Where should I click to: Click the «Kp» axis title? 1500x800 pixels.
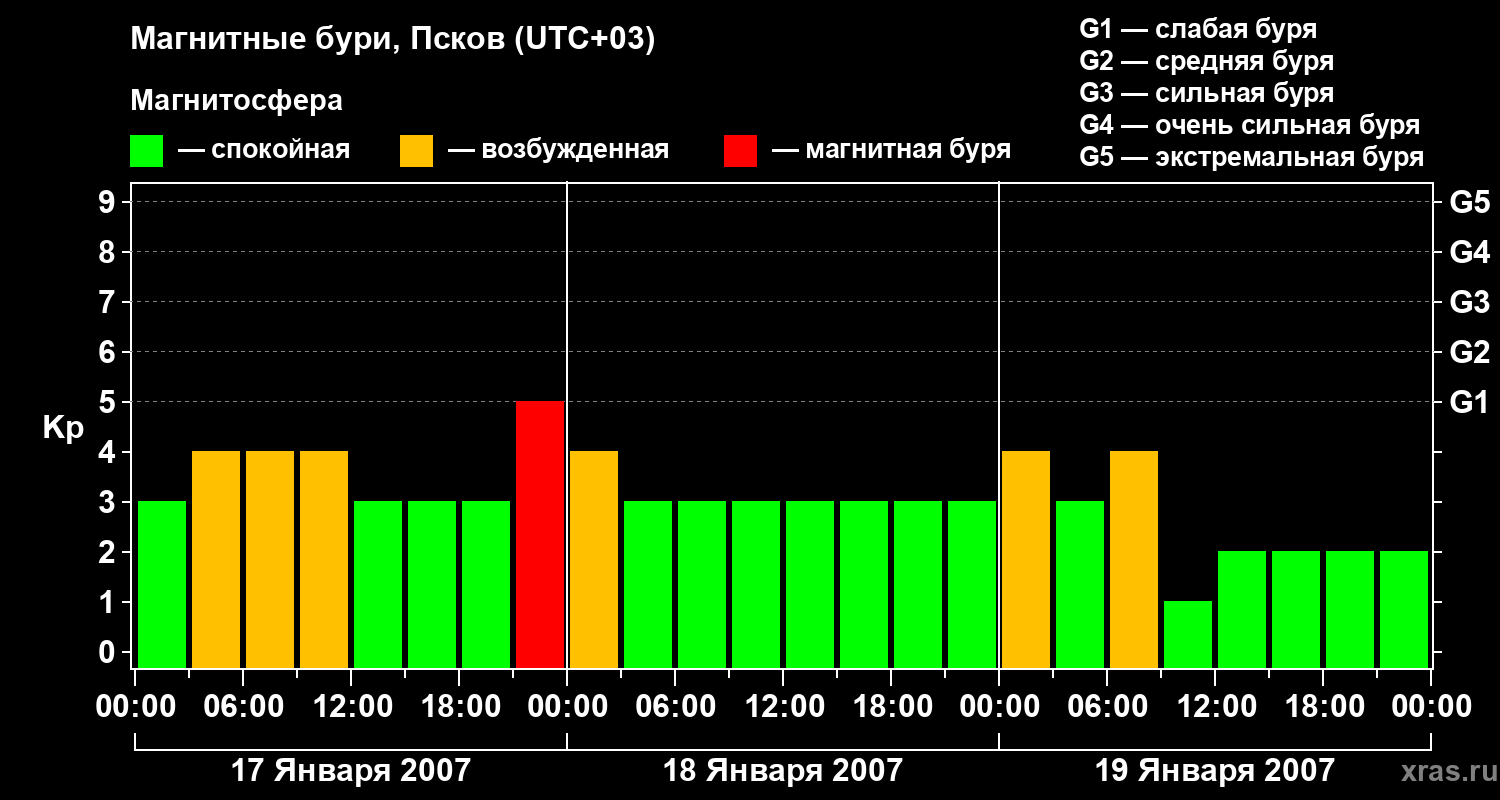tap(63, 429)
